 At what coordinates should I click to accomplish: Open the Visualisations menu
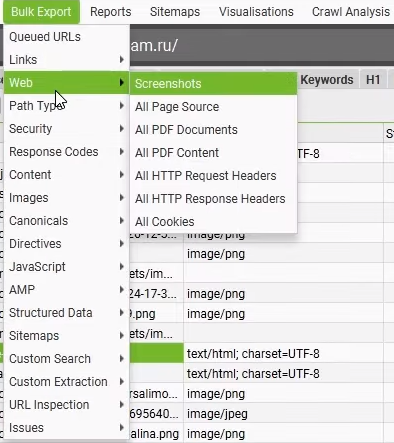[256, 12]
